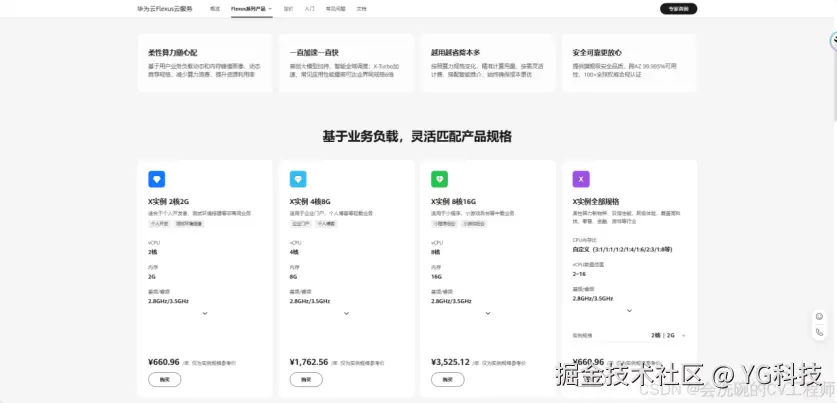Open the Flexus系列产品 nav dropdown

[x=251, y=9]
